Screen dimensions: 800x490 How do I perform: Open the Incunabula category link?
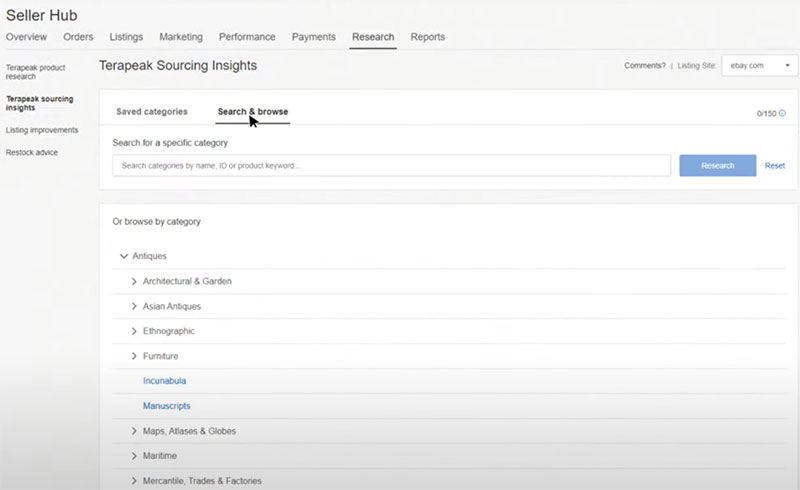pyautogui.click(x=164, y=381)
